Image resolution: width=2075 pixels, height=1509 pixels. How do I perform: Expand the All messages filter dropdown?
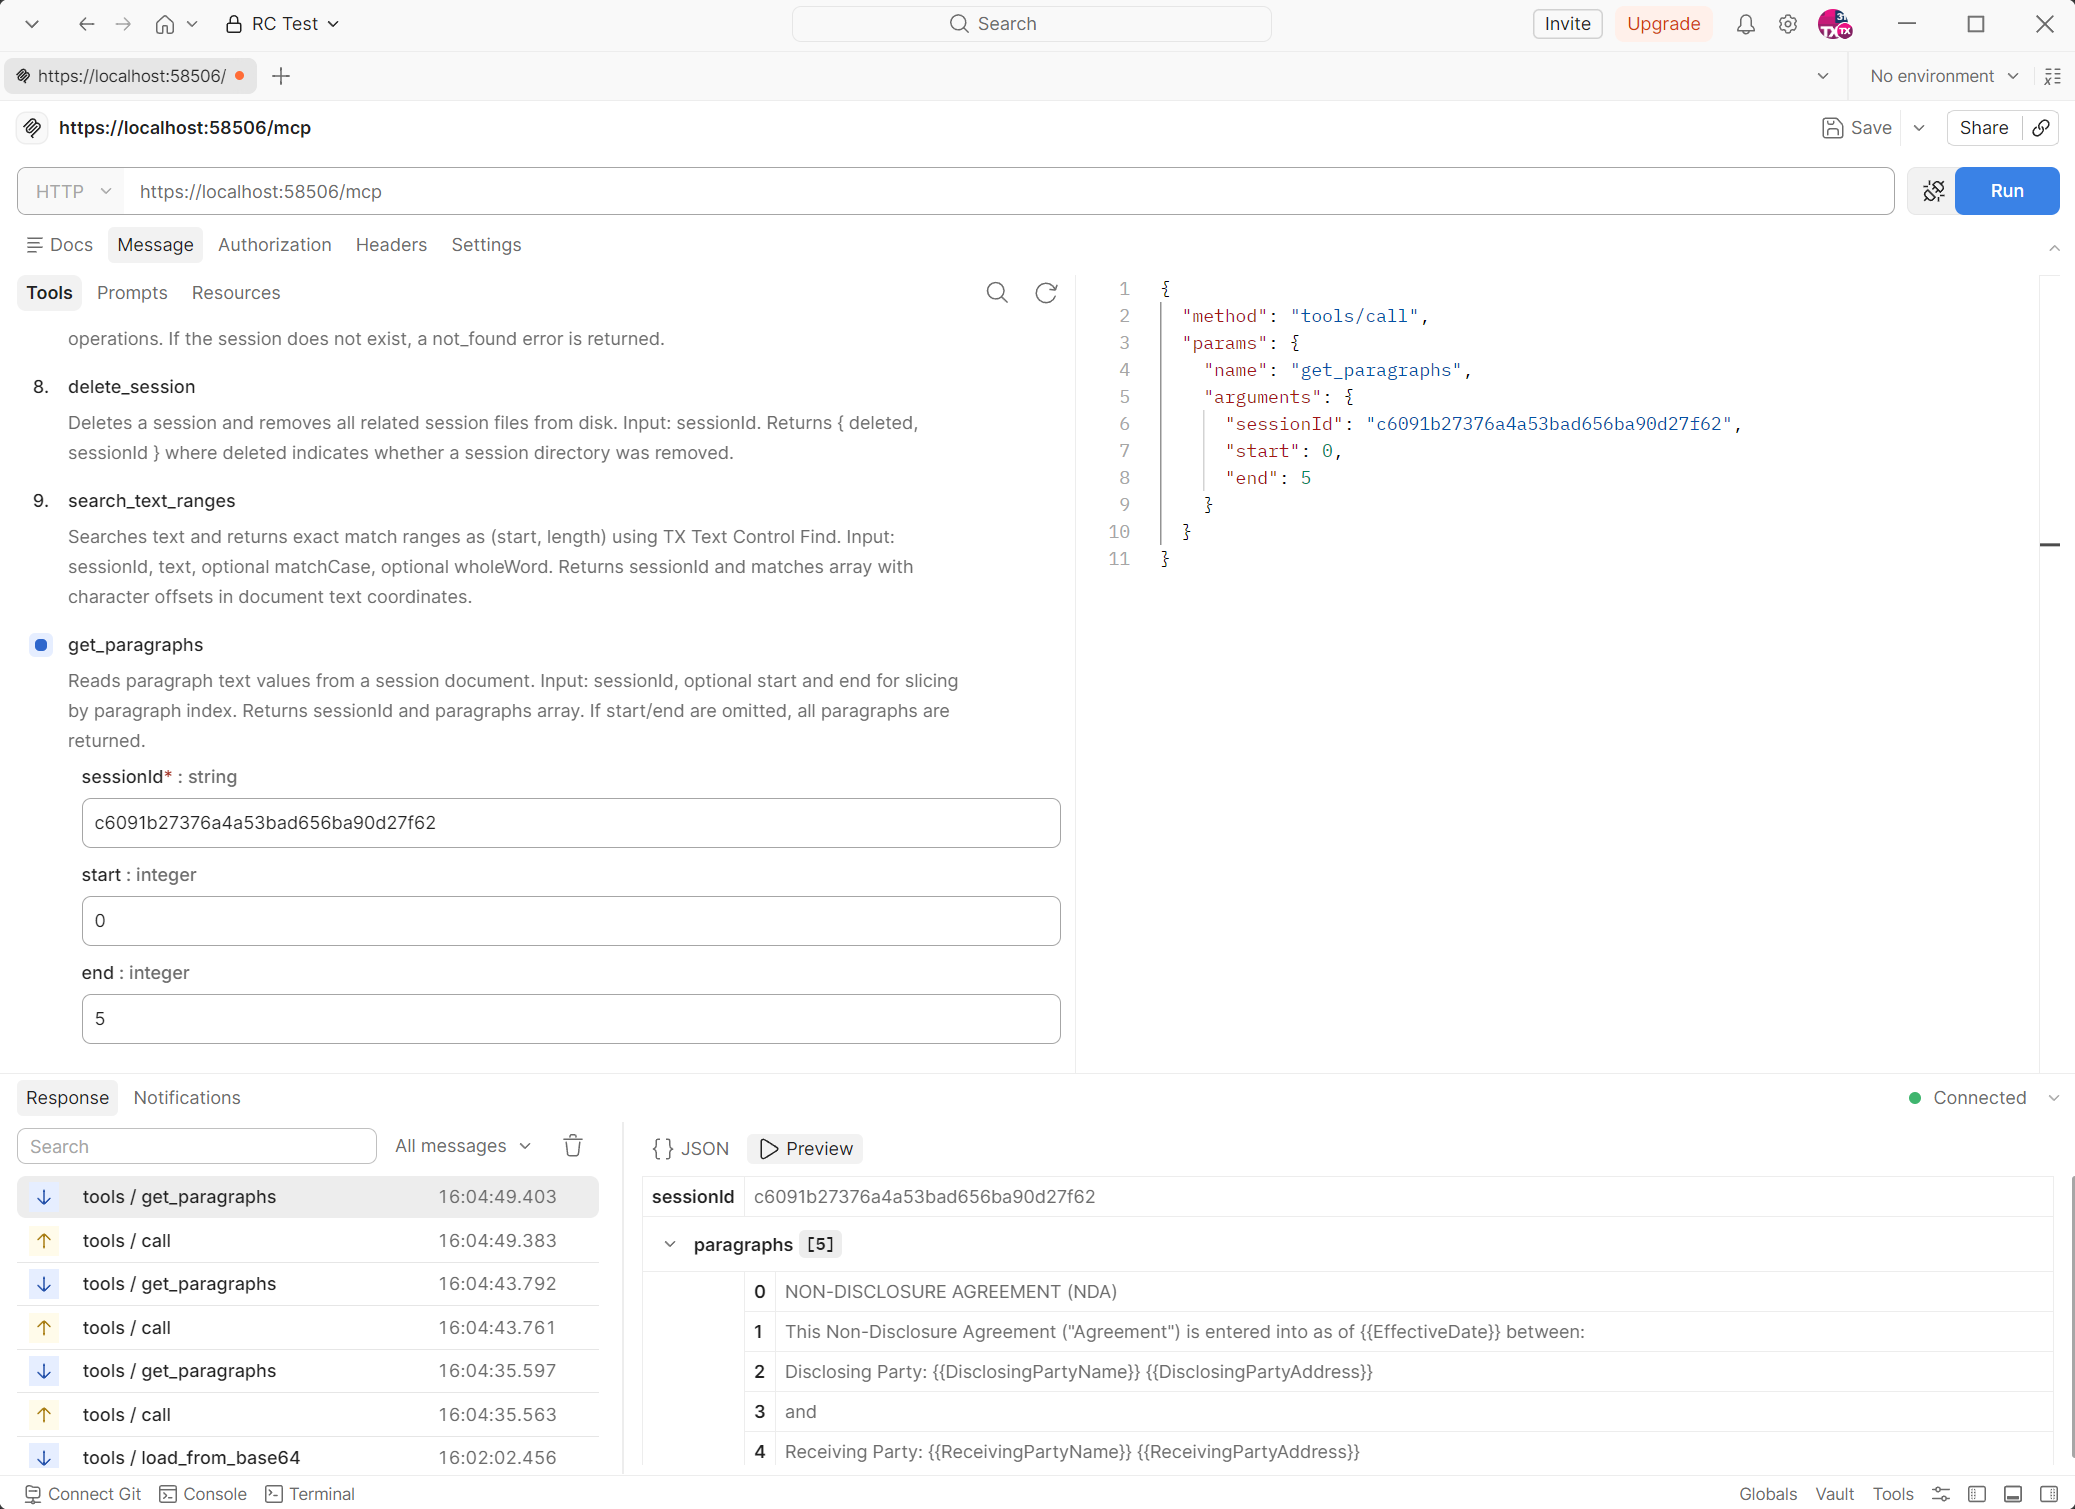(462, 1146)
